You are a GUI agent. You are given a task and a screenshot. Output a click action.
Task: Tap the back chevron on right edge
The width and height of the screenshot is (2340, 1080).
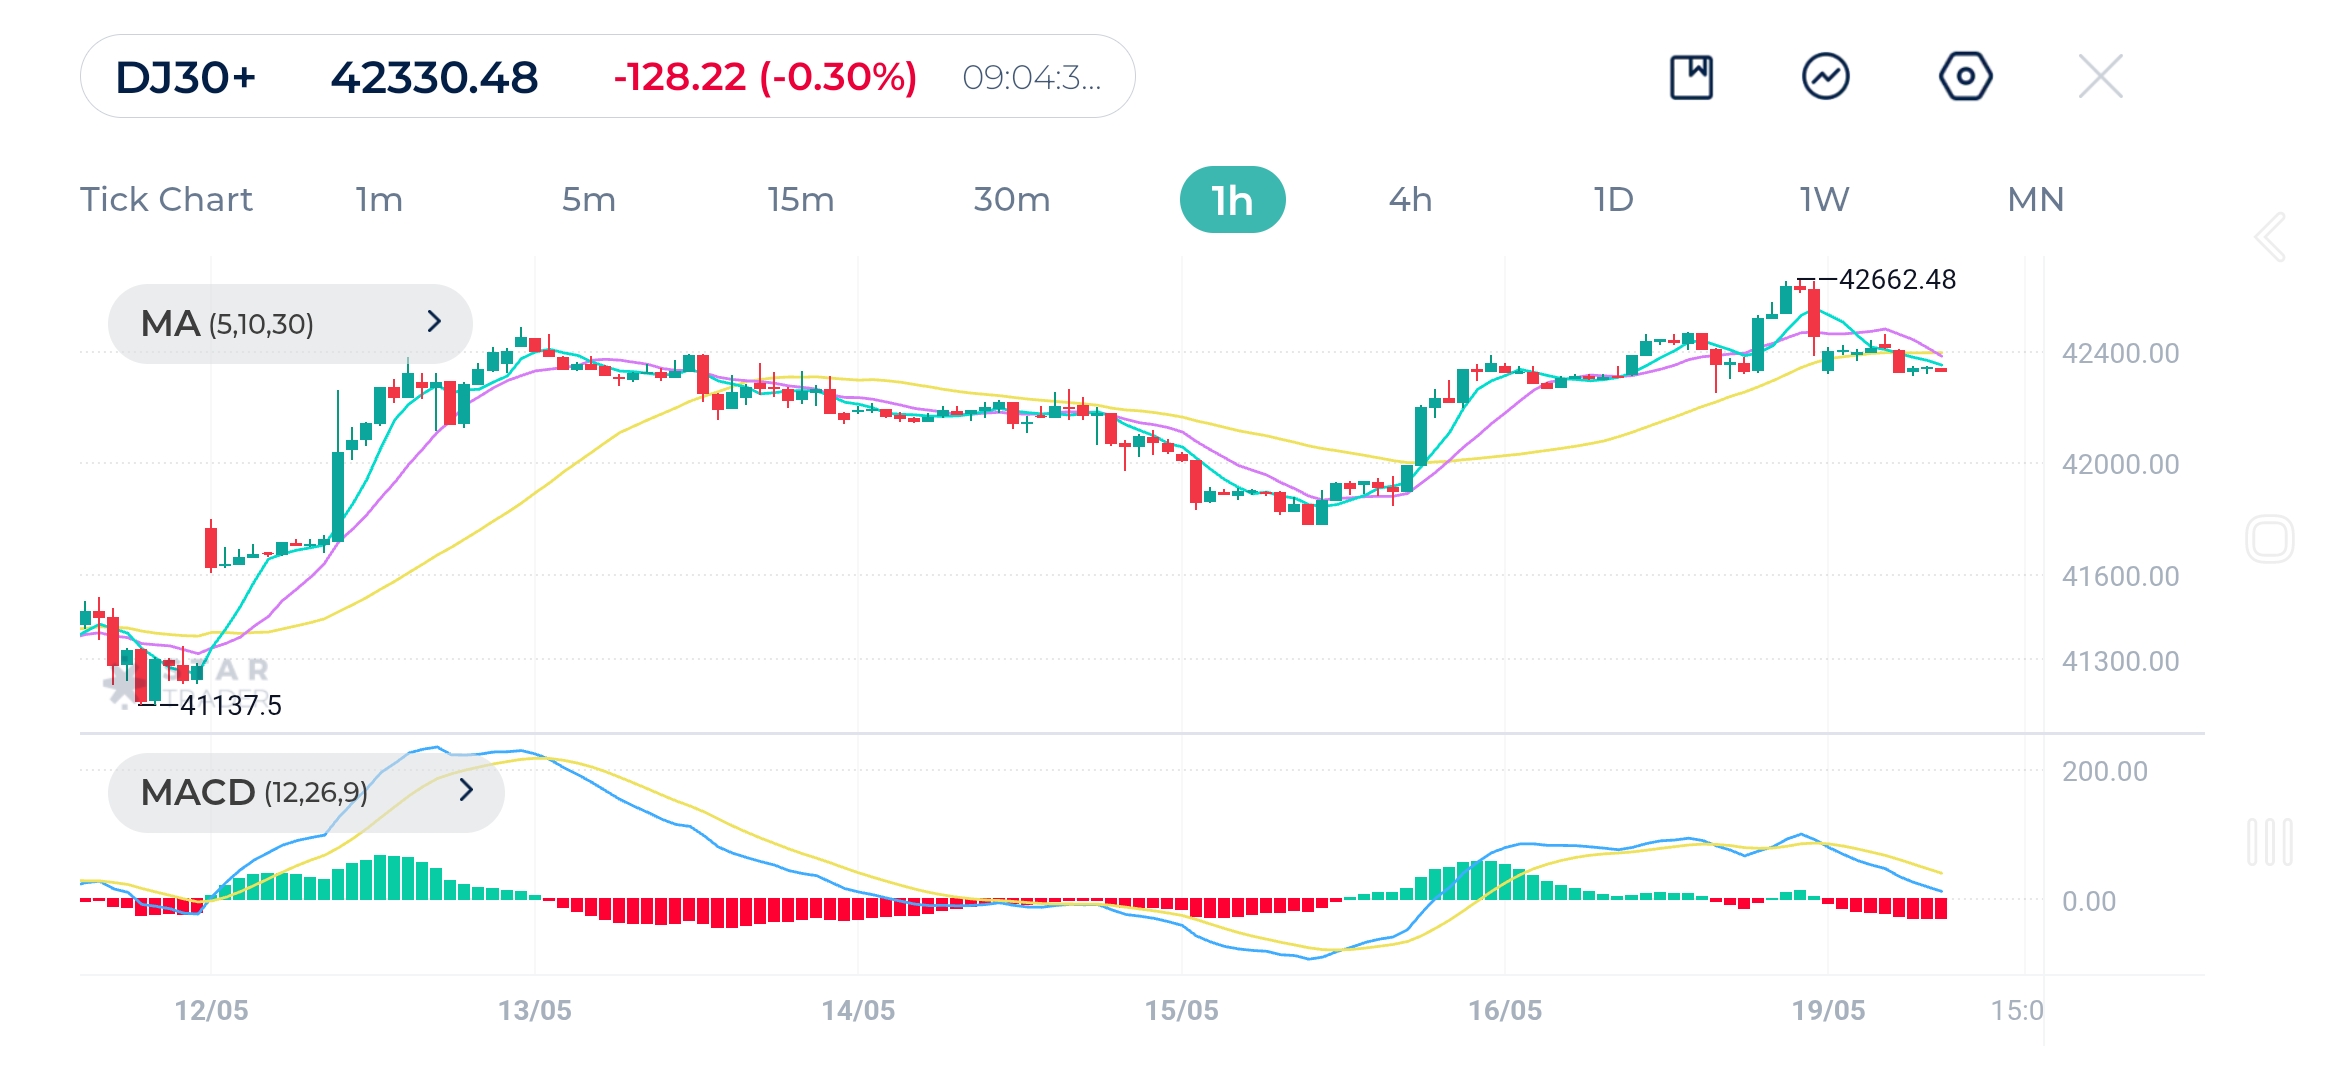click(2270, 238)
